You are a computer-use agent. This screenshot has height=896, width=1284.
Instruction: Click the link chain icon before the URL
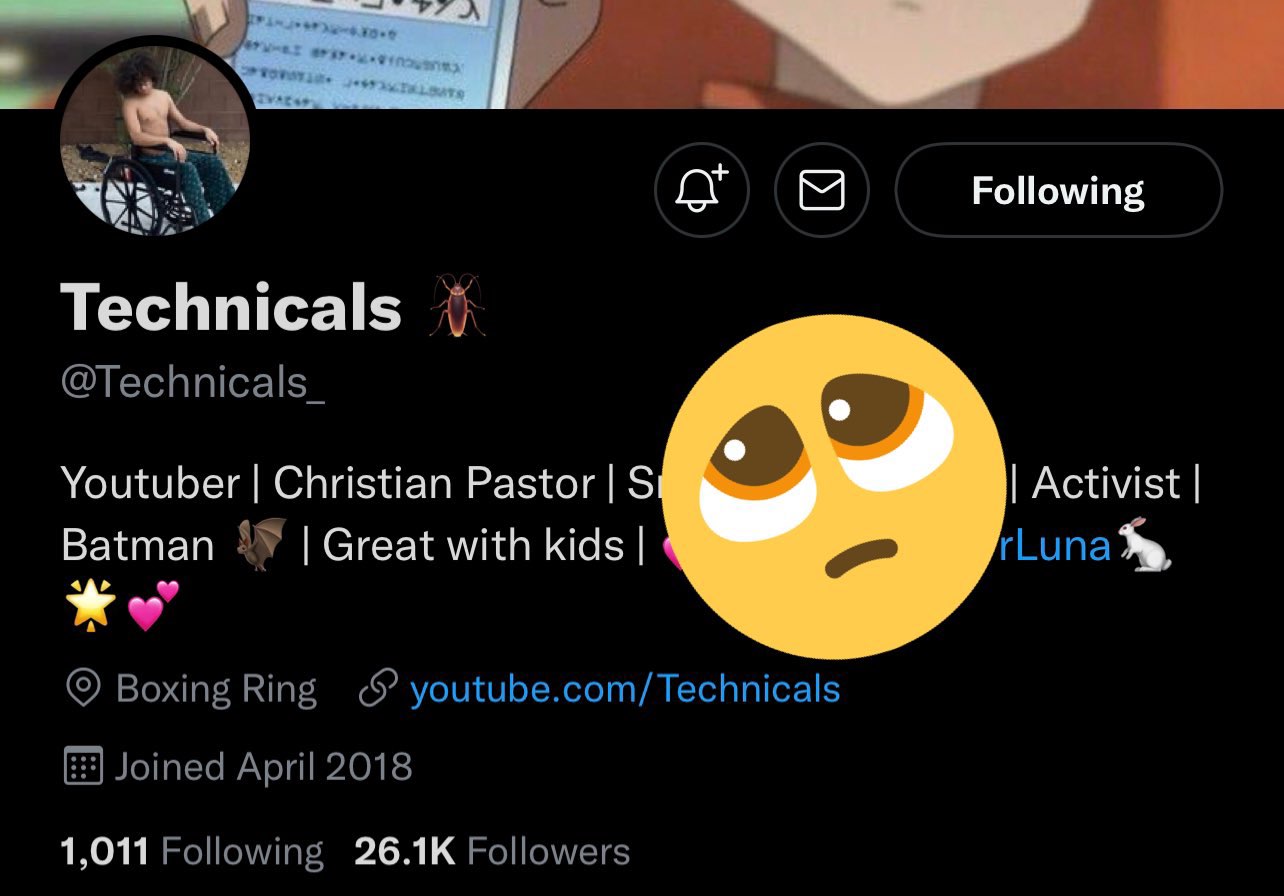pyautogui.click(x=378, y=689)
